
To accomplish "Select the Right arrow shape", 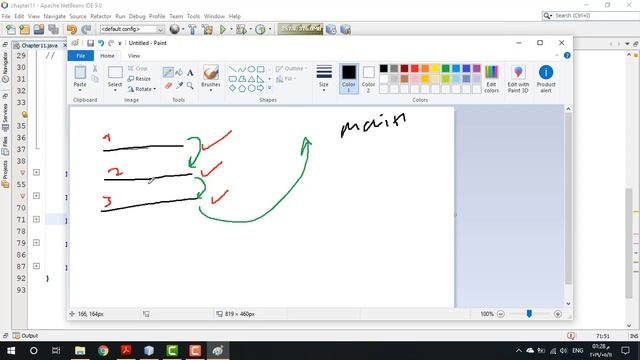I will (260, 88).
